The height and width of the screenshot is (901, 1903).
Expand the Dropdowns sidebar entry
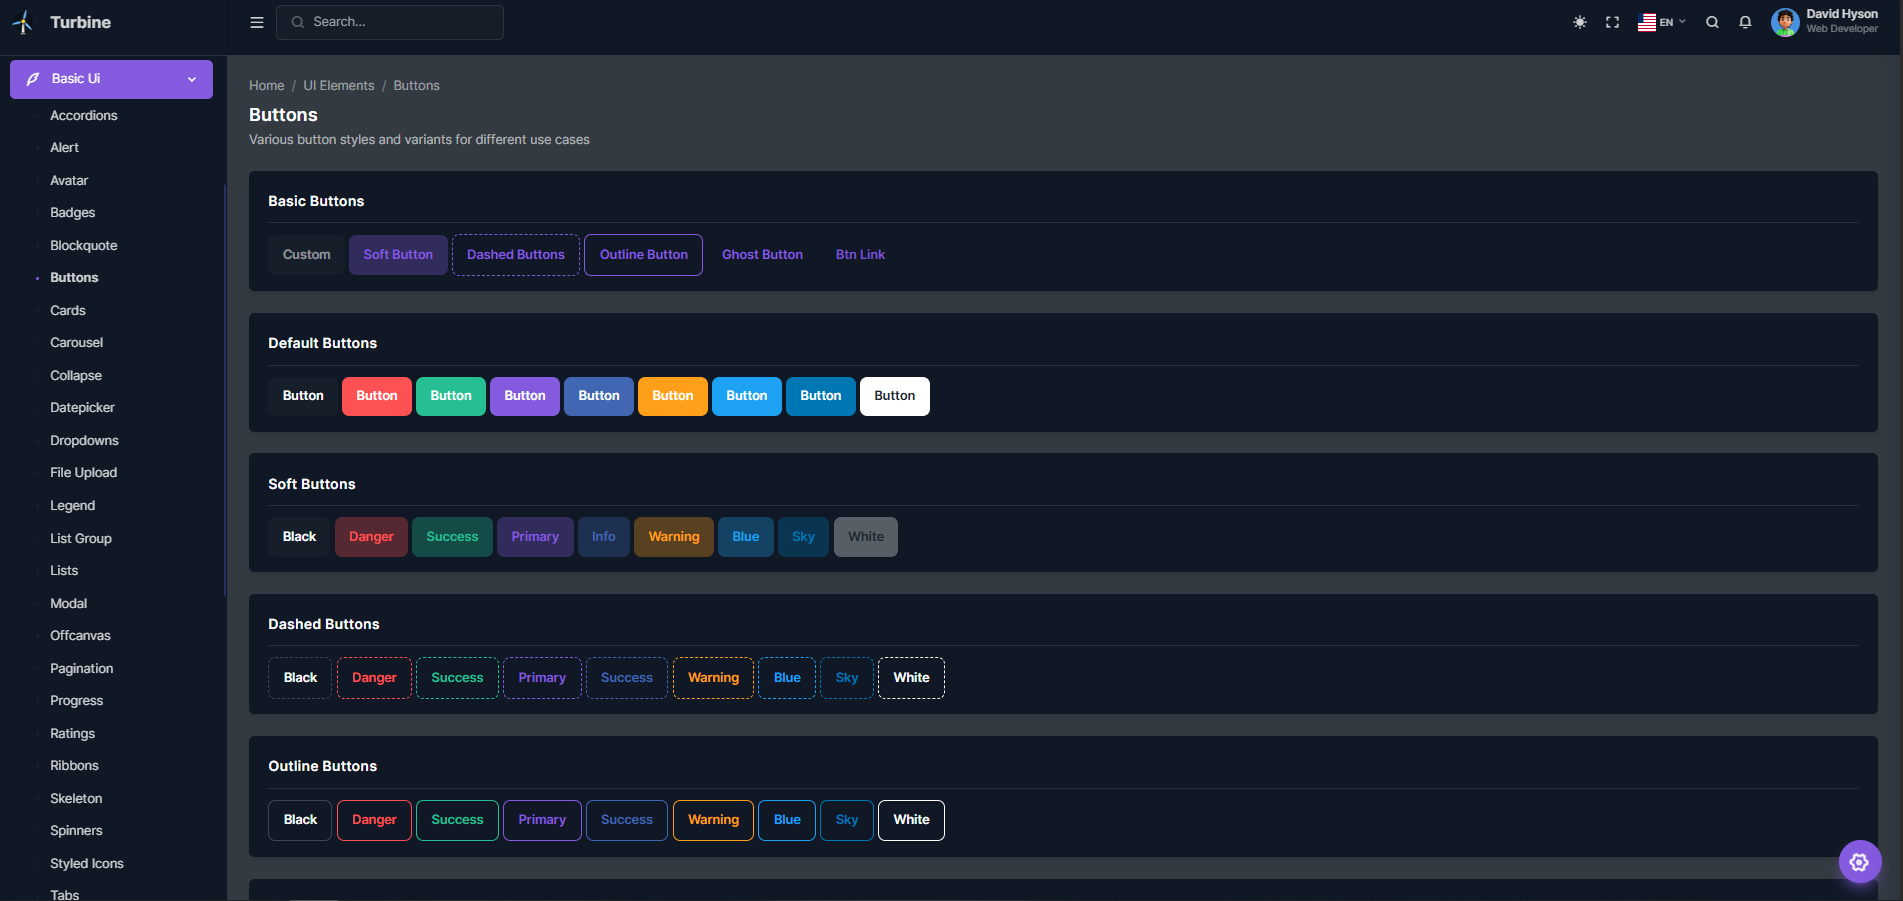(x=84, y=440)
